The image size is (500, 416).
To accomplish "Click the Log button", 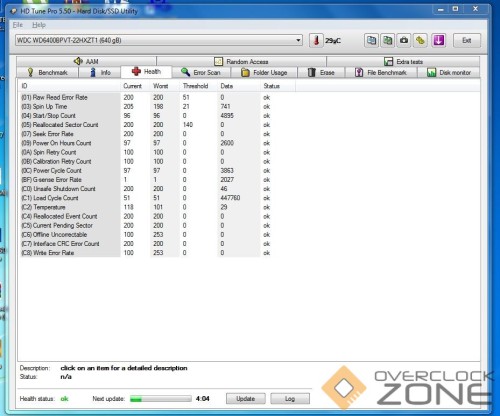I will pyautogui.click(x=290, y=399).
